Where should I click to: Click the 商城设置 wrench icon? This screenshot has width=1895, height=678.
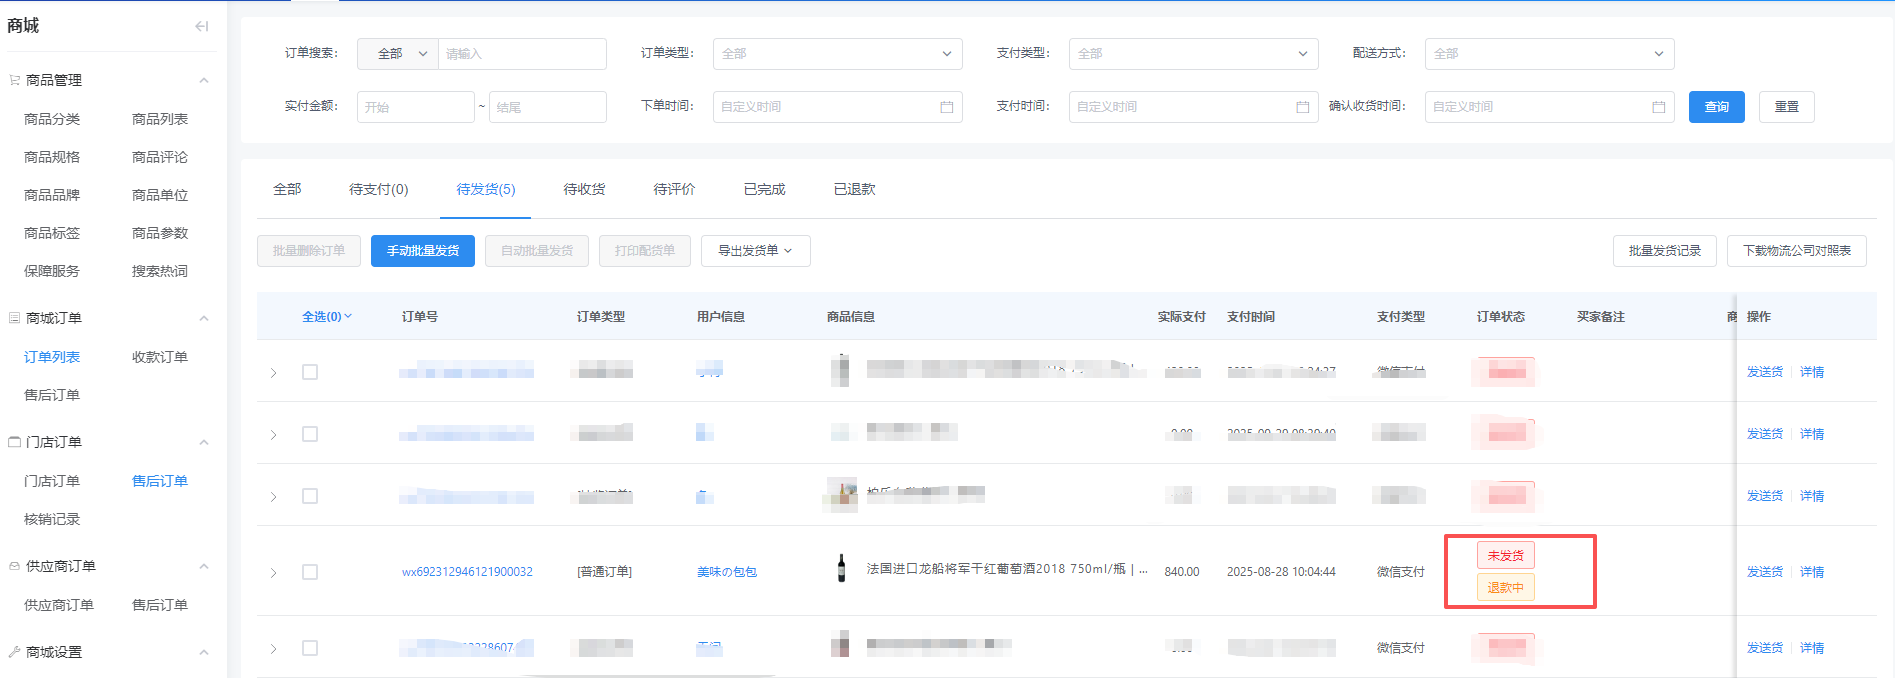tap(14, 652)
